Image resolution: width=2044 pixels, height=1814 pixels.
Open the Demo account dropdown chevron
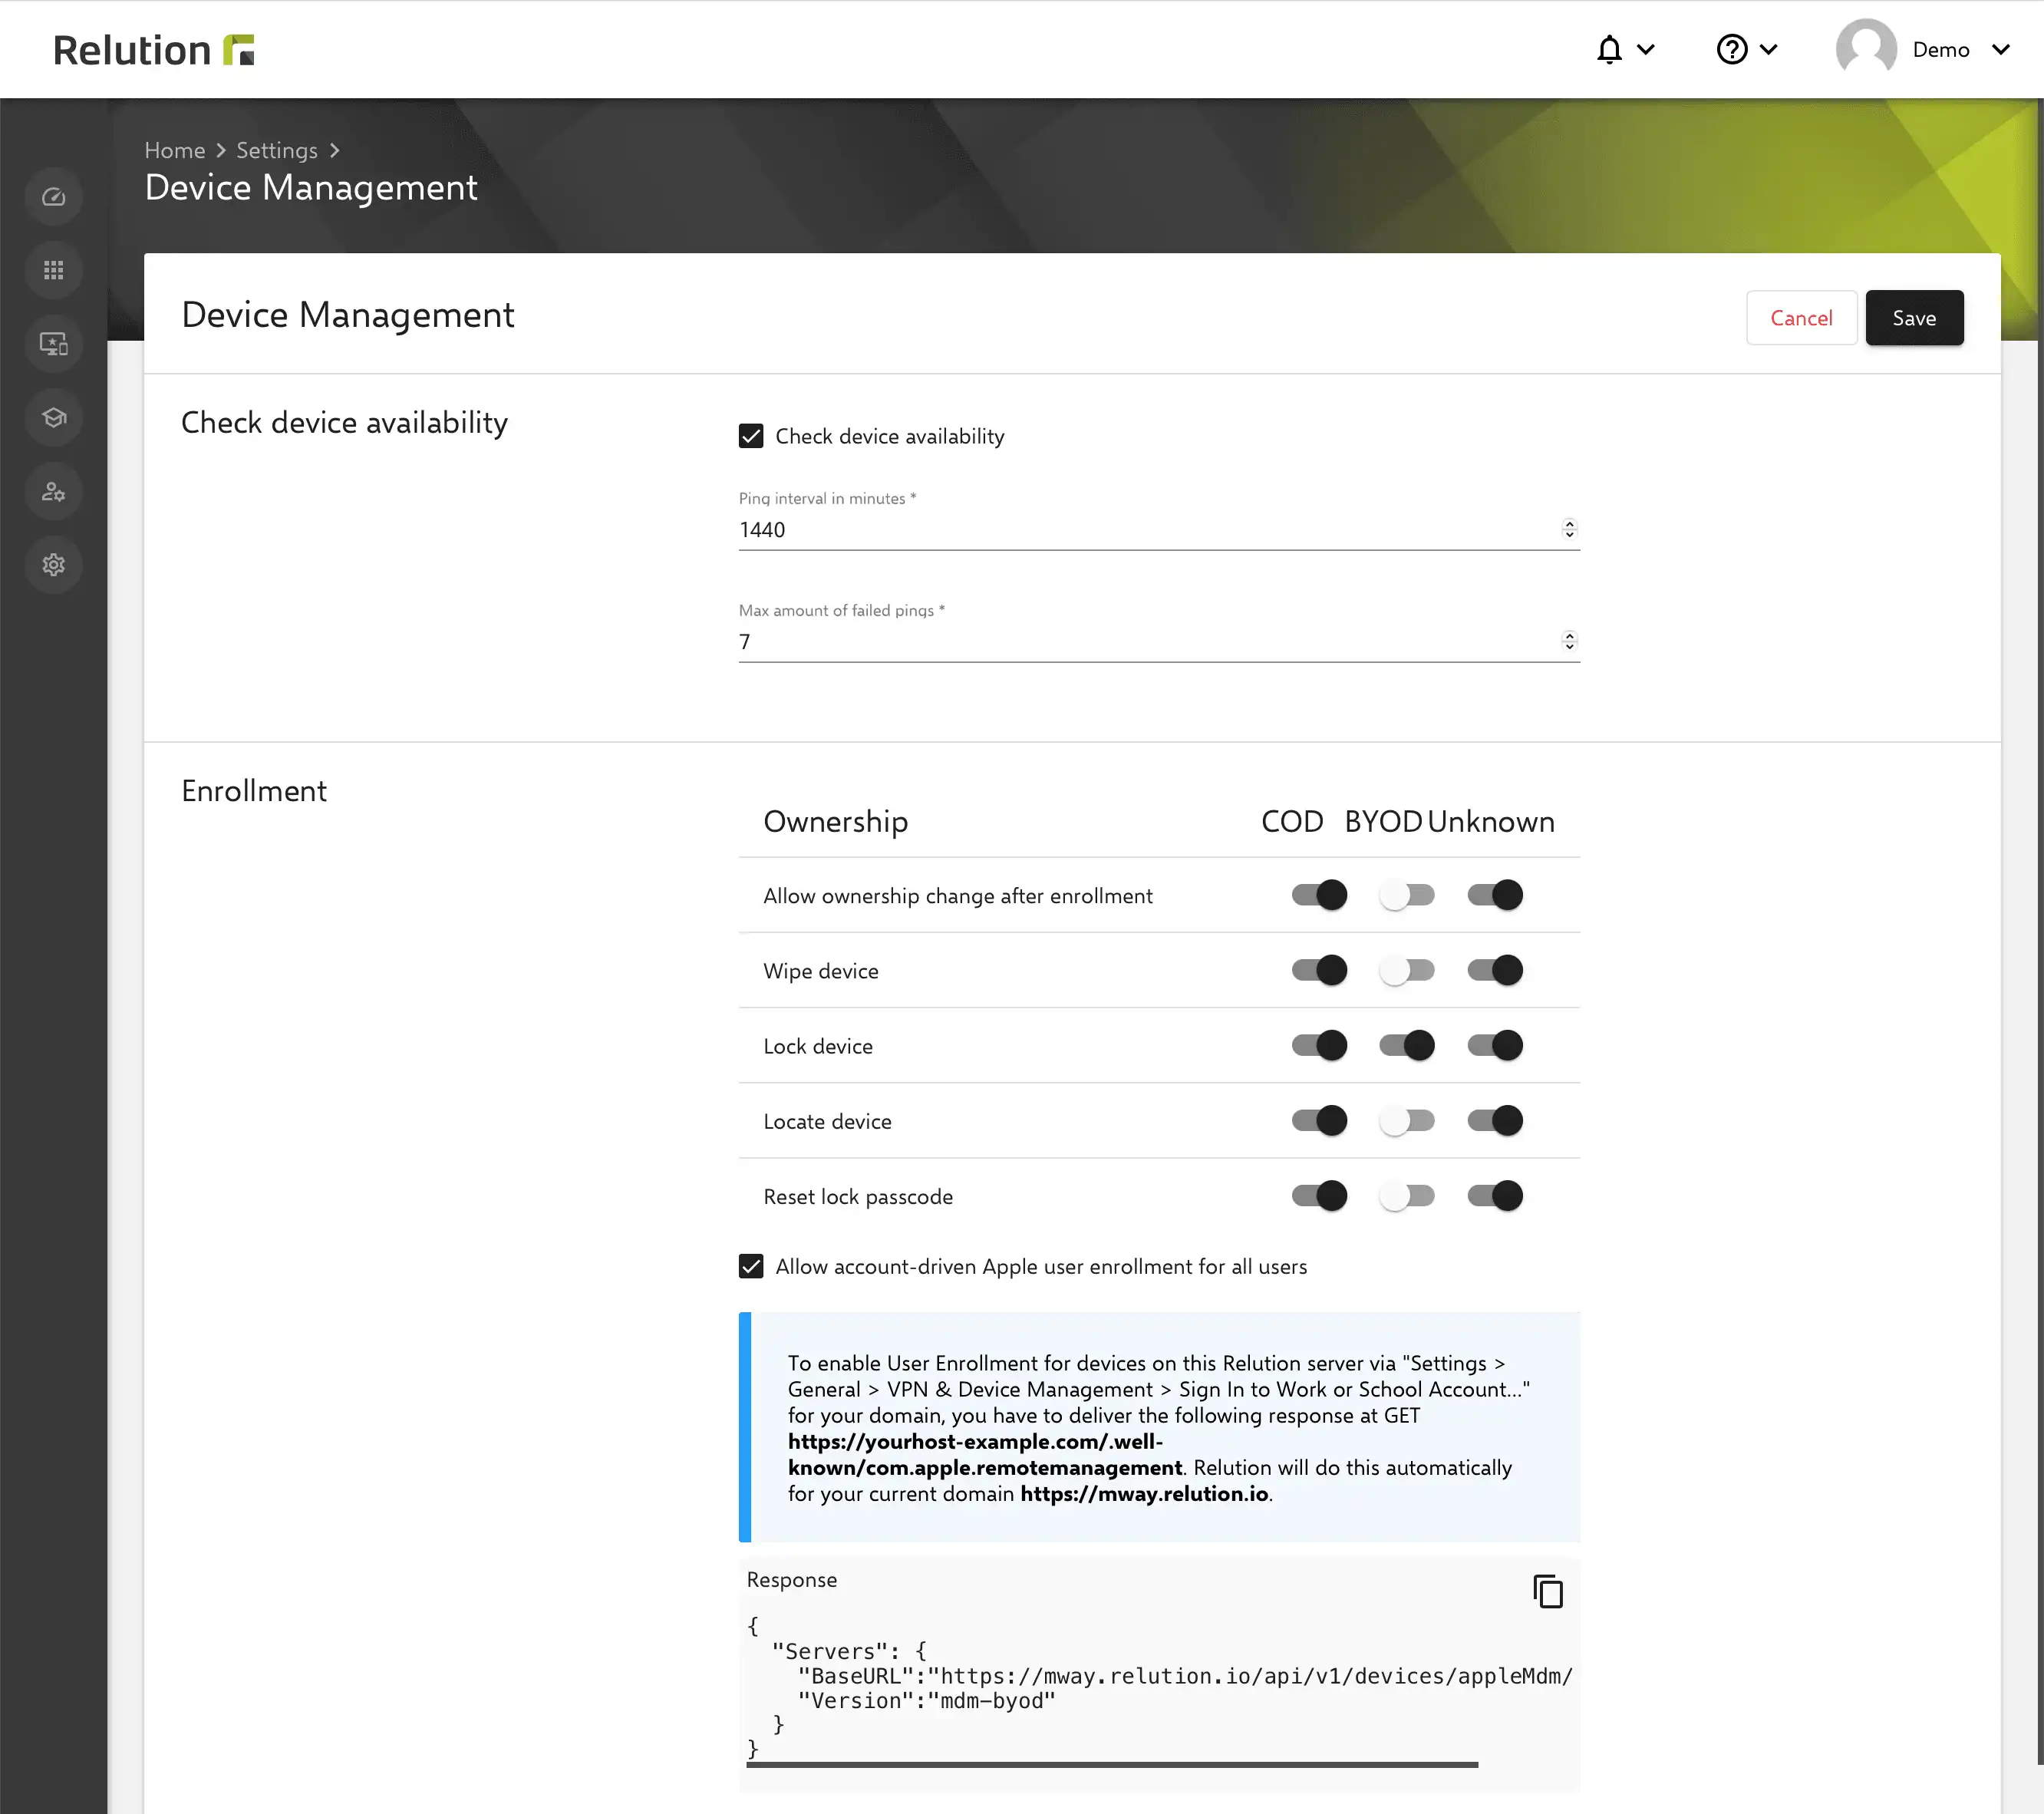tap(2000, 49)
